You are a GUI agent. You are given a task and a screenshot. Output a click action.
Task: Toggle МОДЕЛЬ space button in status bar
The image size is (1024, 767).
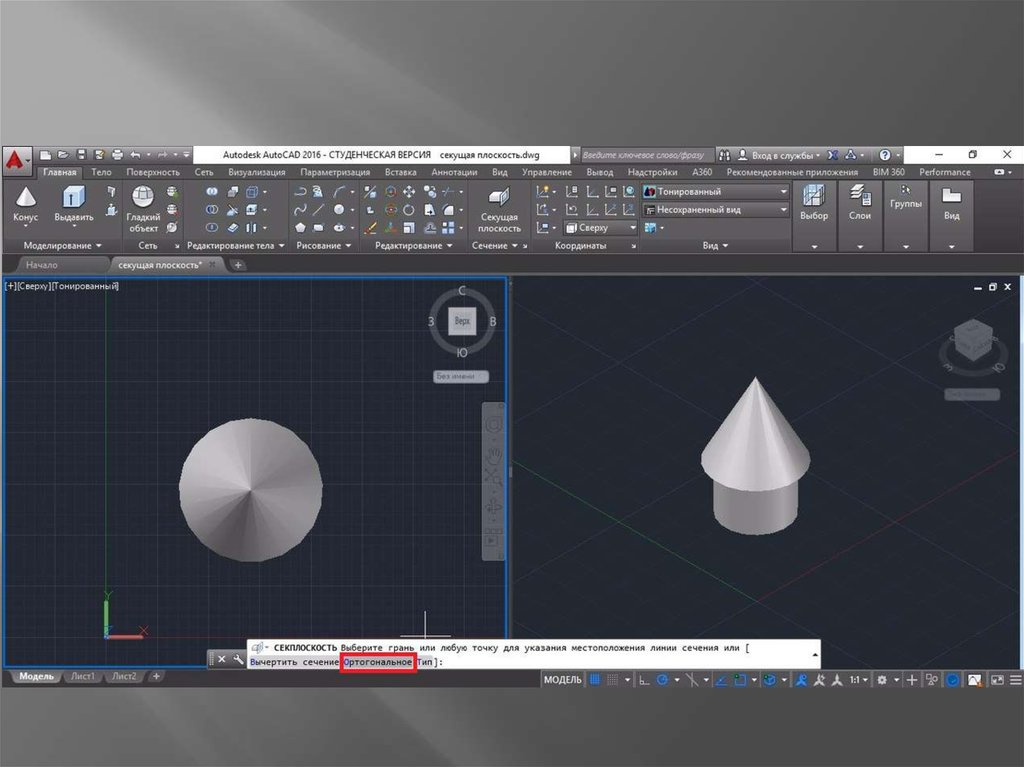[562, 680]
